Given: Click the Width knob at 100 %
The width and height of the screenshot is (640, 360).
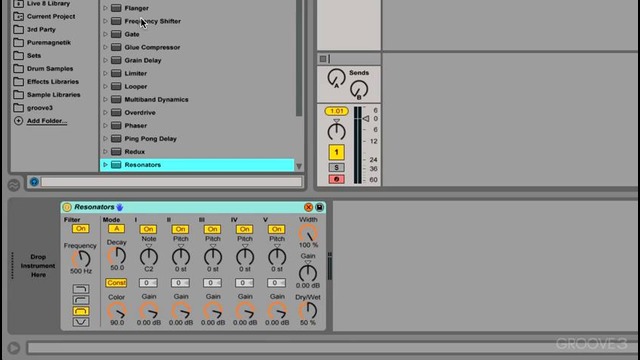Looking at the screenshot, I should pos(308,233).
